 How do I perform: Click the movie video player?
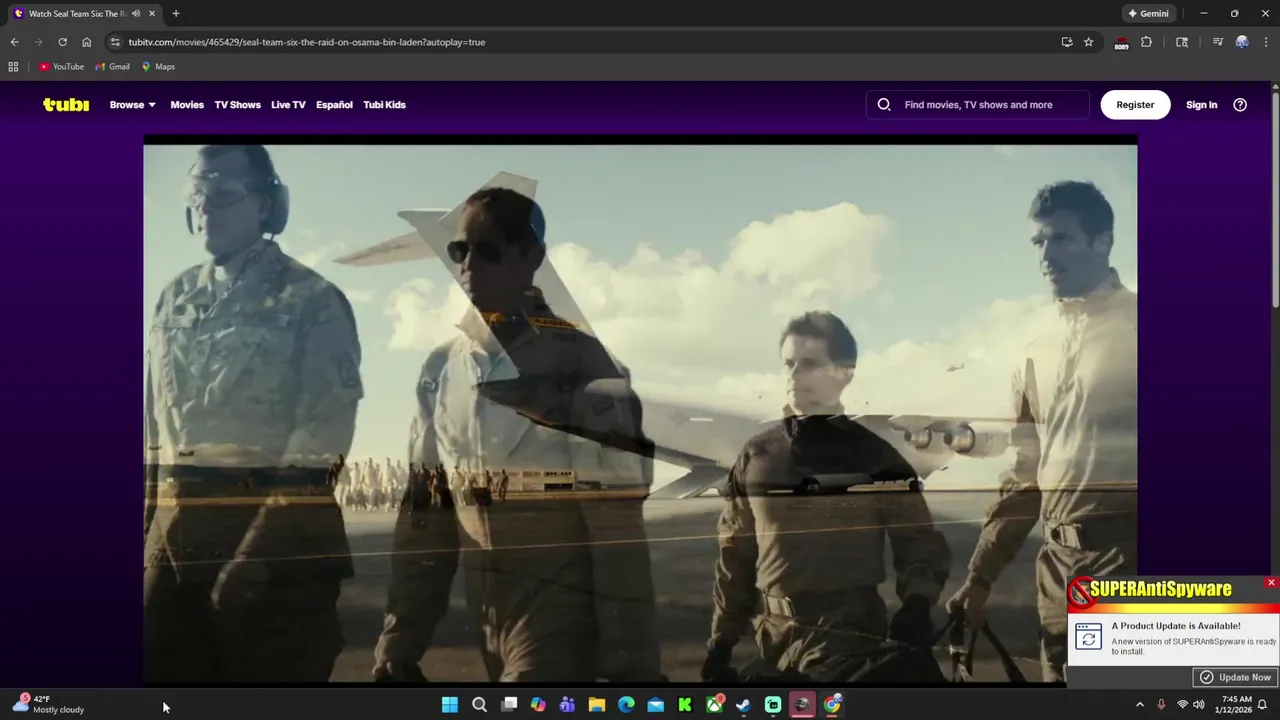[x=640, y=410]
